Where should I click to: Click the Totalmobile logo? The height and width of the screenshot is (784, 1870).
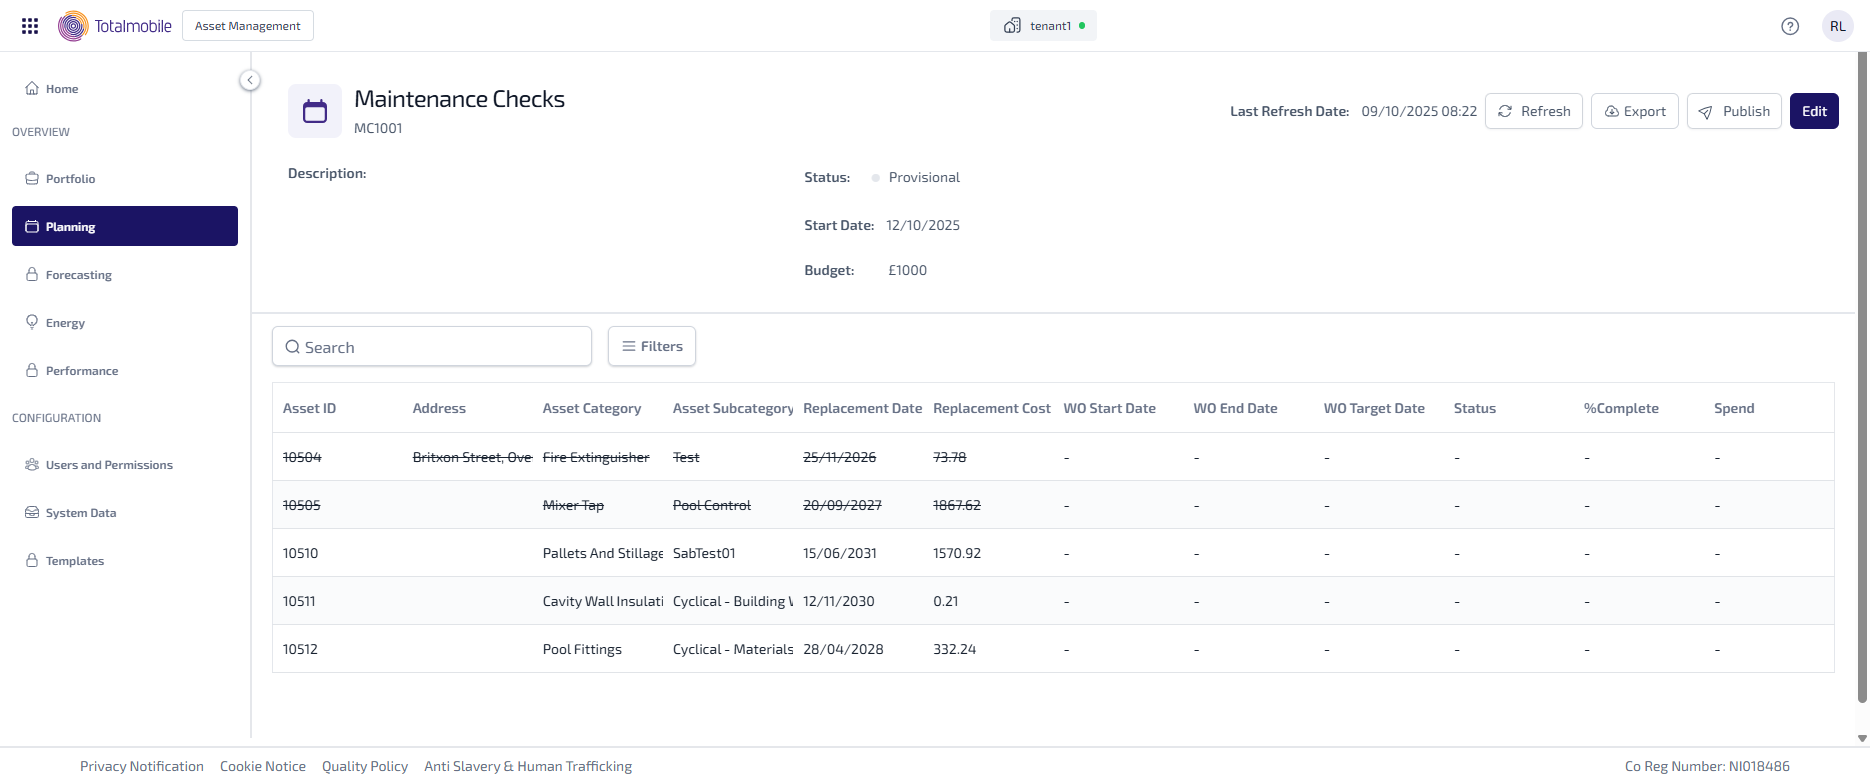pyautogui.click(x=115, y=26)
